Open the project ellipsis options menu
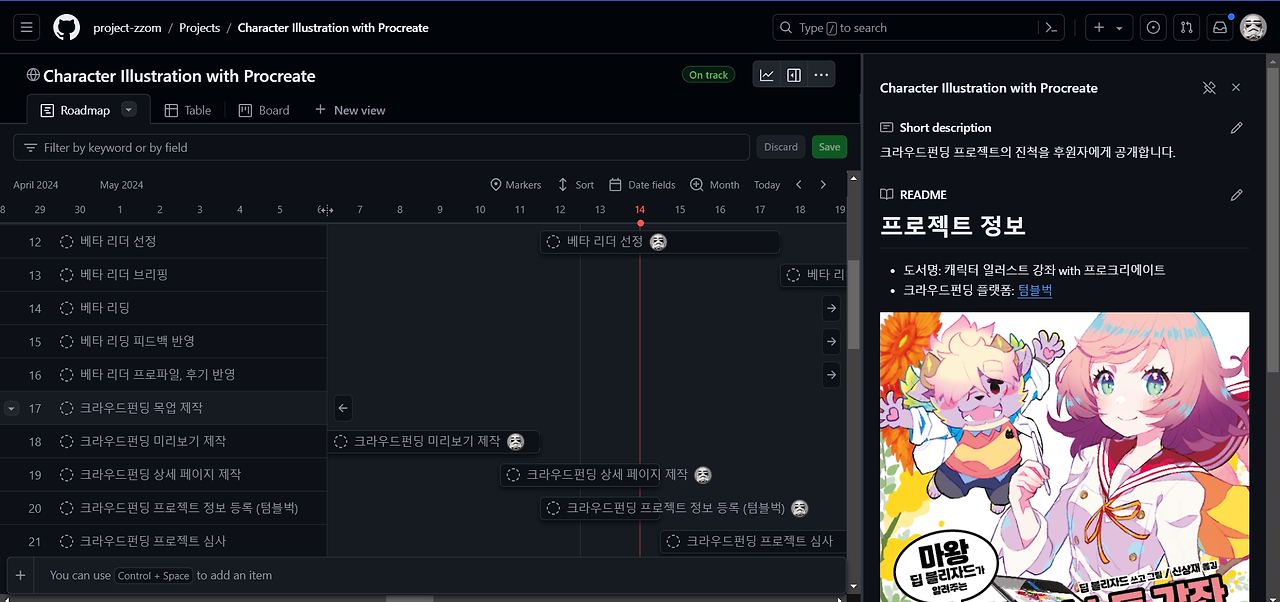 (x=821, y=74)
